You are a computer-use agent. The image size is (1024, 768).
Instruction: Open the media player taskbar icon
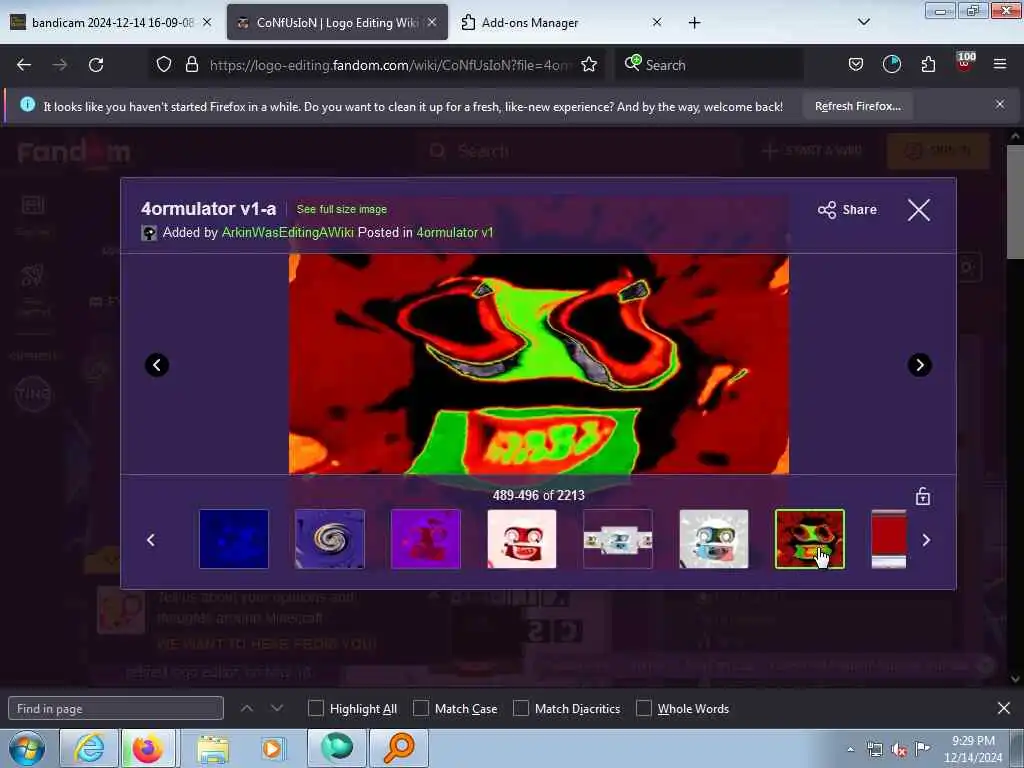pyautogui.click(x=272, y=748)
